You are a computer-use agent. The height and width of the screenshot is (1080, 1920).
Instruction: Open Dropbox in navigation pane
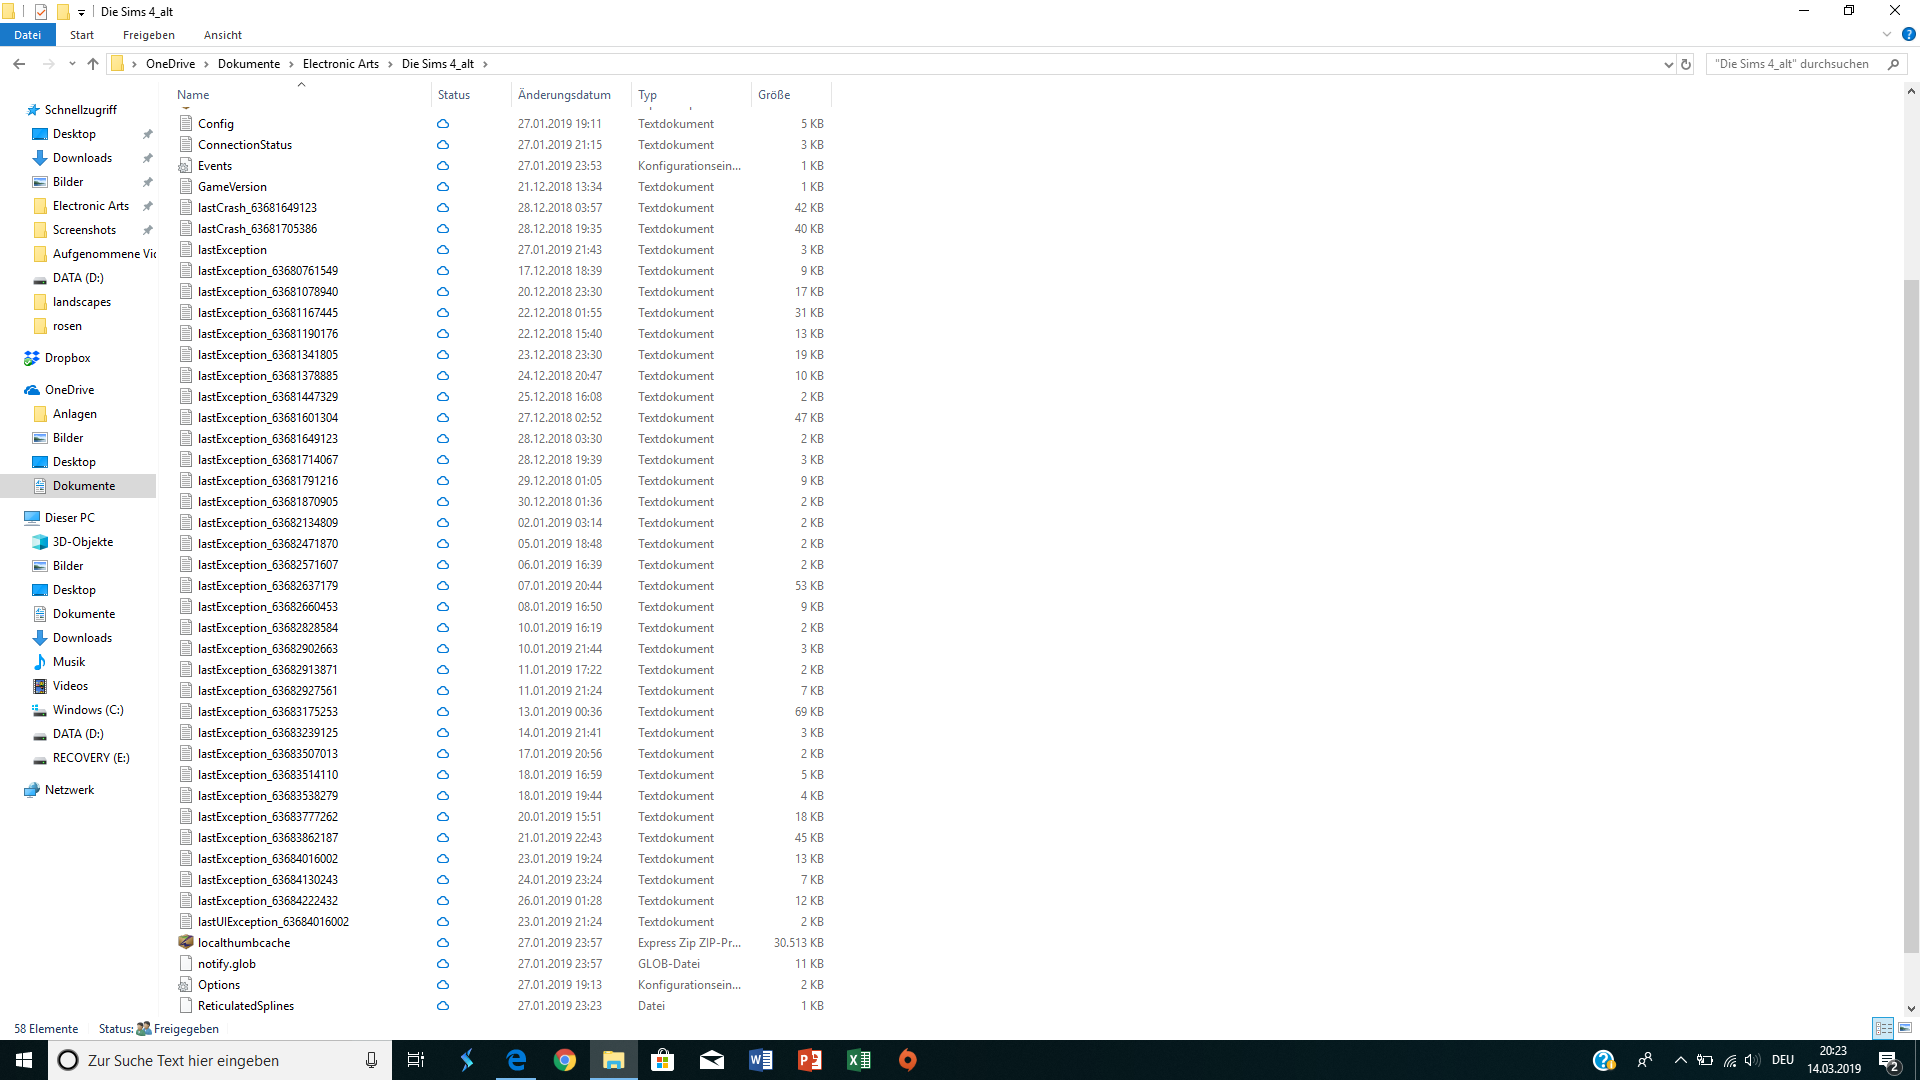(x=67, y=358)
